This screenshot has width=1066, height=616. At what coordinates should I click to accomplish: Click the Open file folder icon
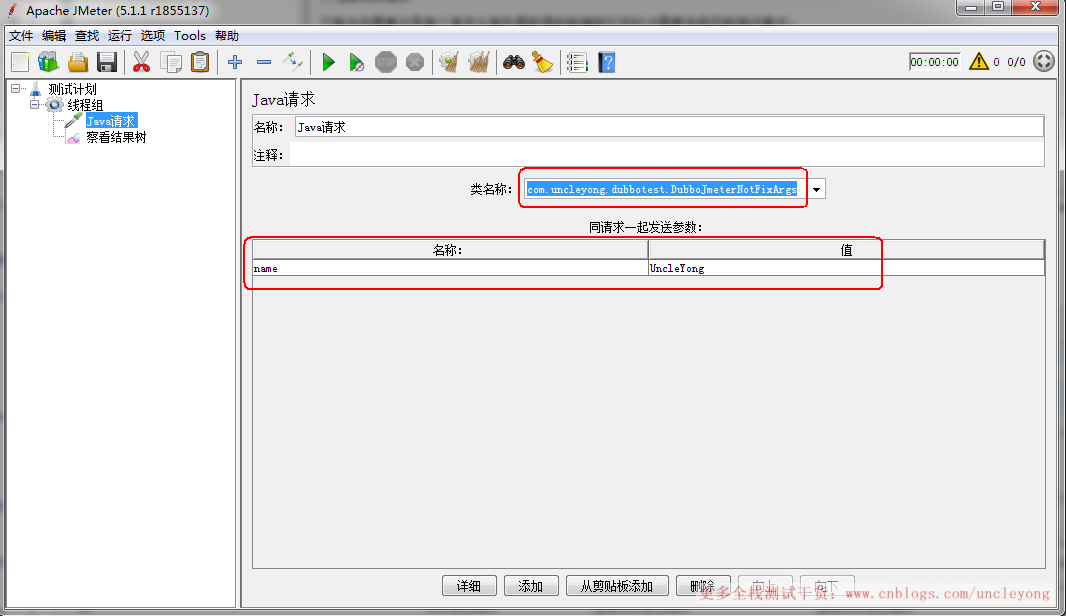[x=78, y=63]
